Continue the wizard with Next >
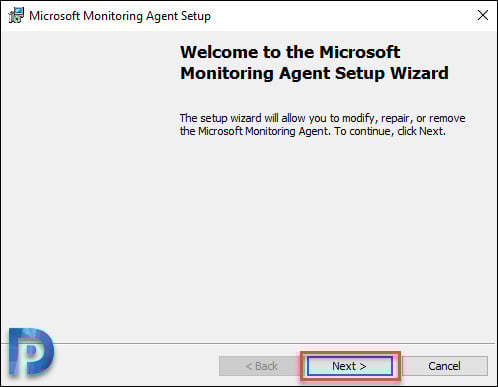Screen dimensions: 498x387 pos(350,366)
